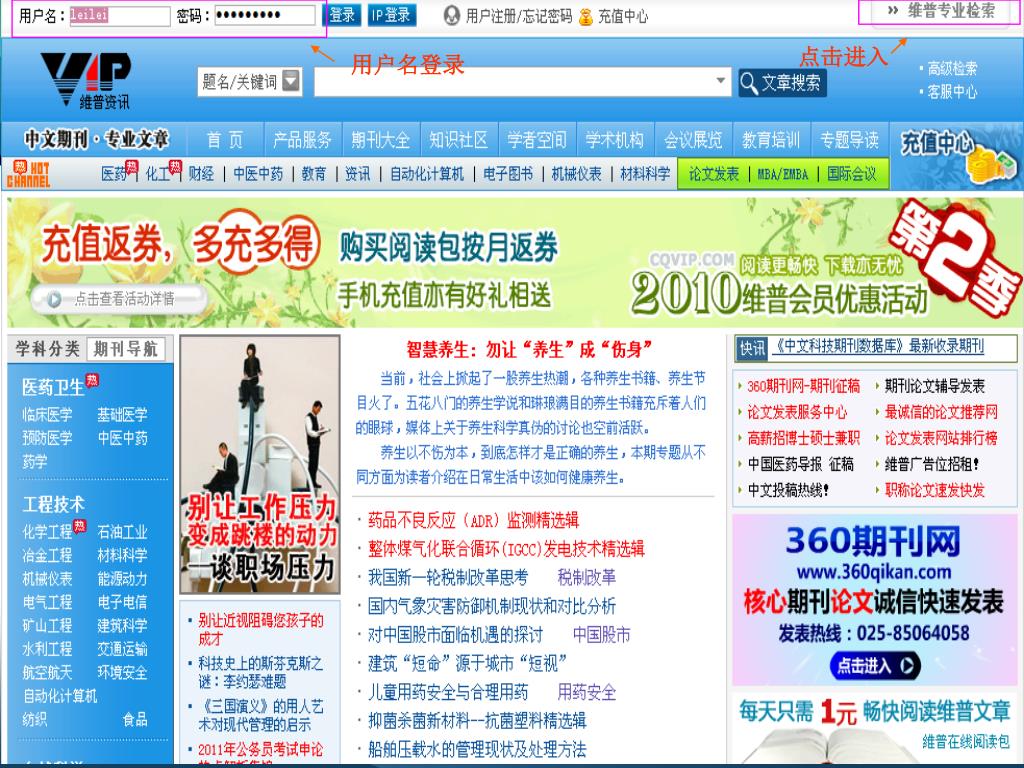Click the HOT CHANNEL icon

click(x=28, y=173)
